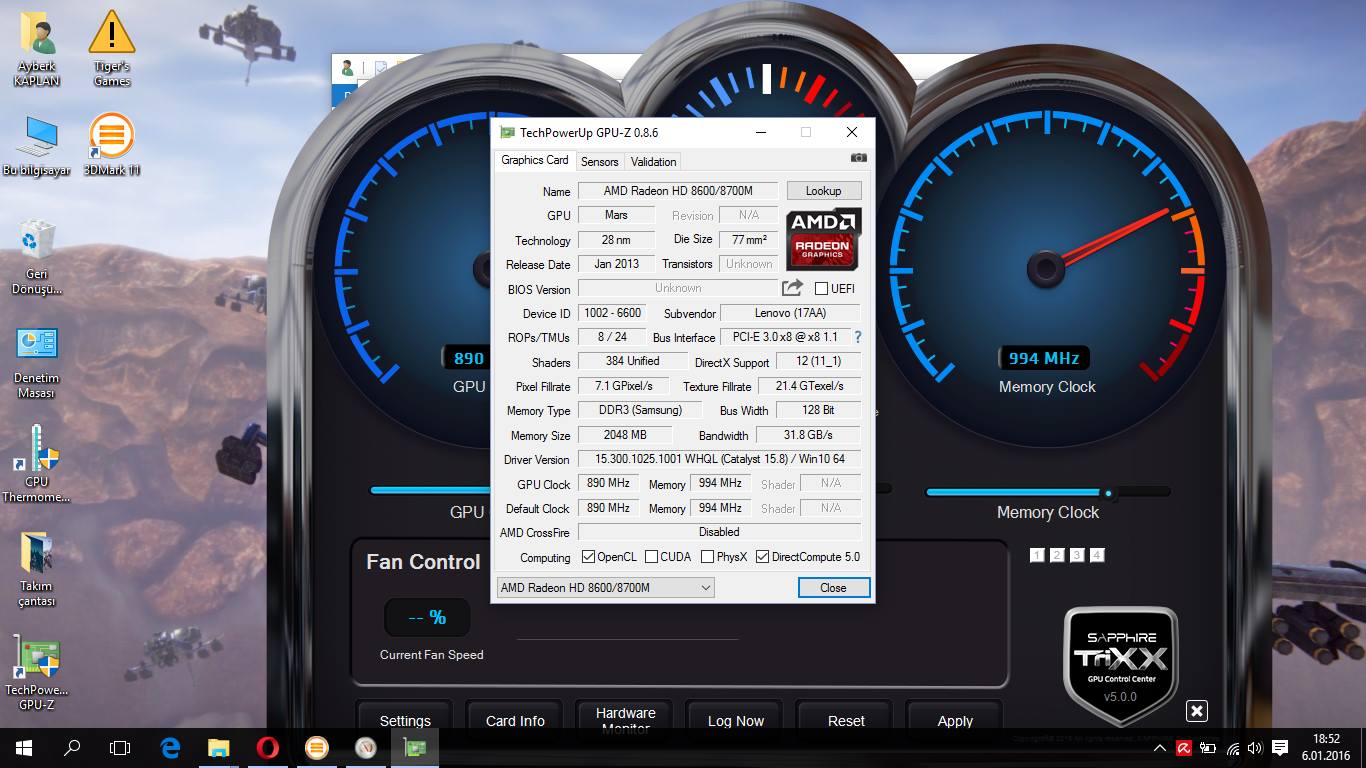Open Action Center notifications icon
The width and height of the screenshot is (1366, 768).
(x=1280, y=748)
